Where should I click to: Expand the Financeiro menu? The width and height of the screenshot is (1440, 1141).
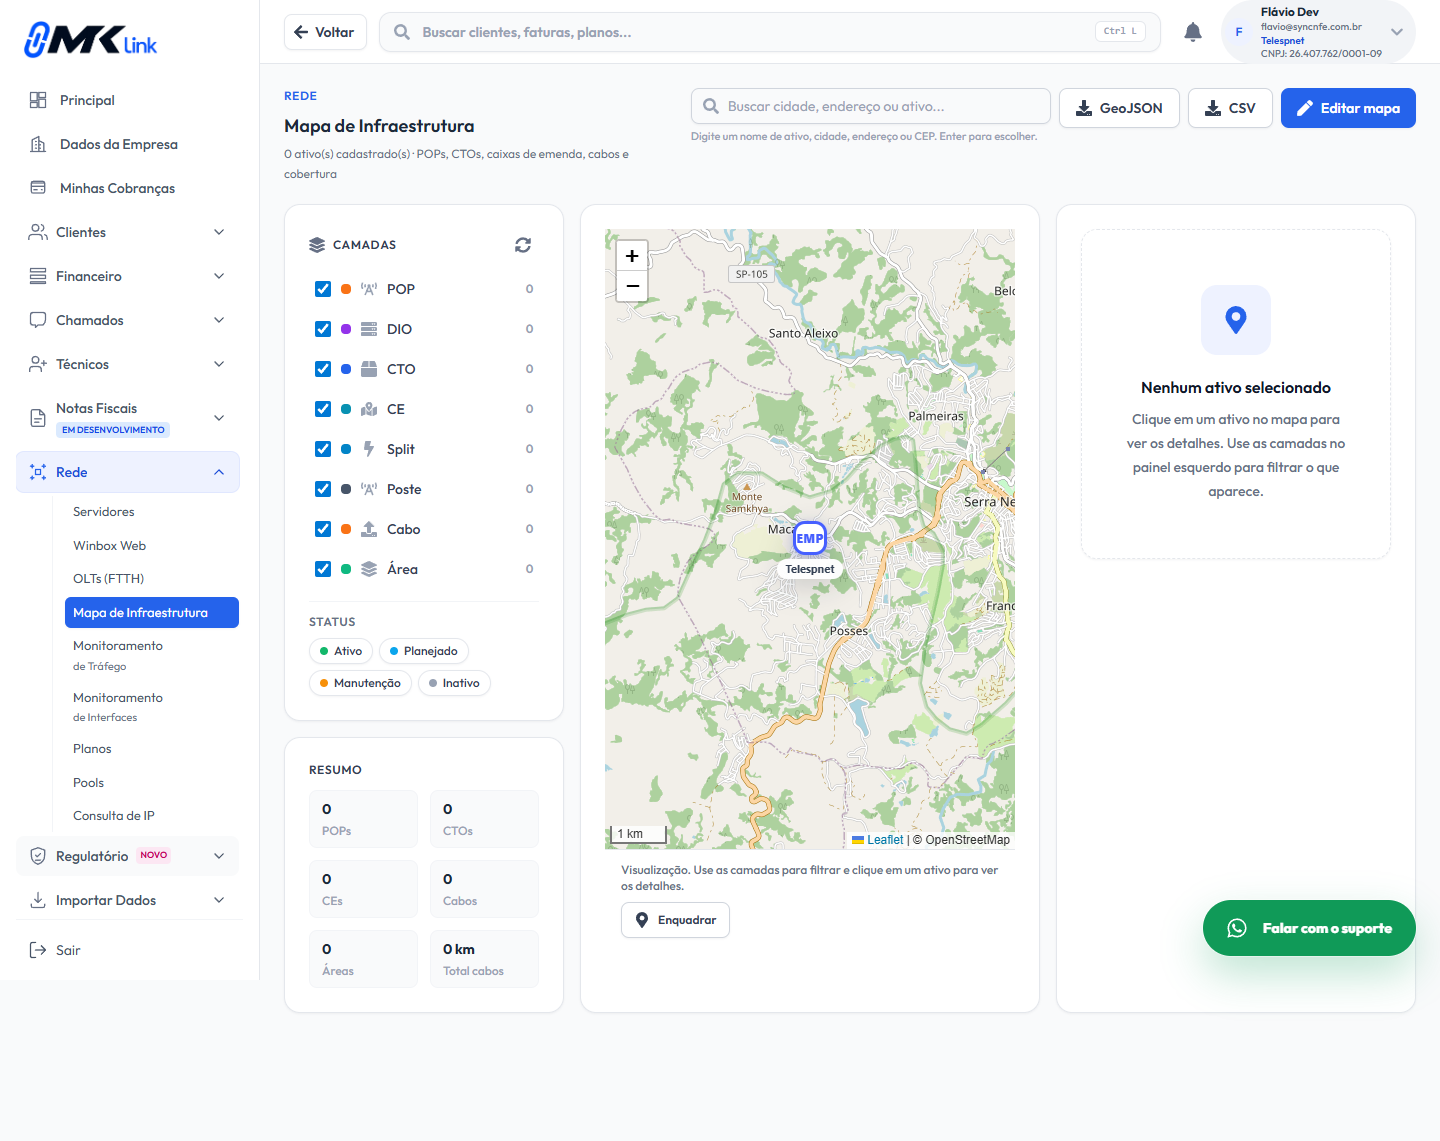click(x=128, y=276)
